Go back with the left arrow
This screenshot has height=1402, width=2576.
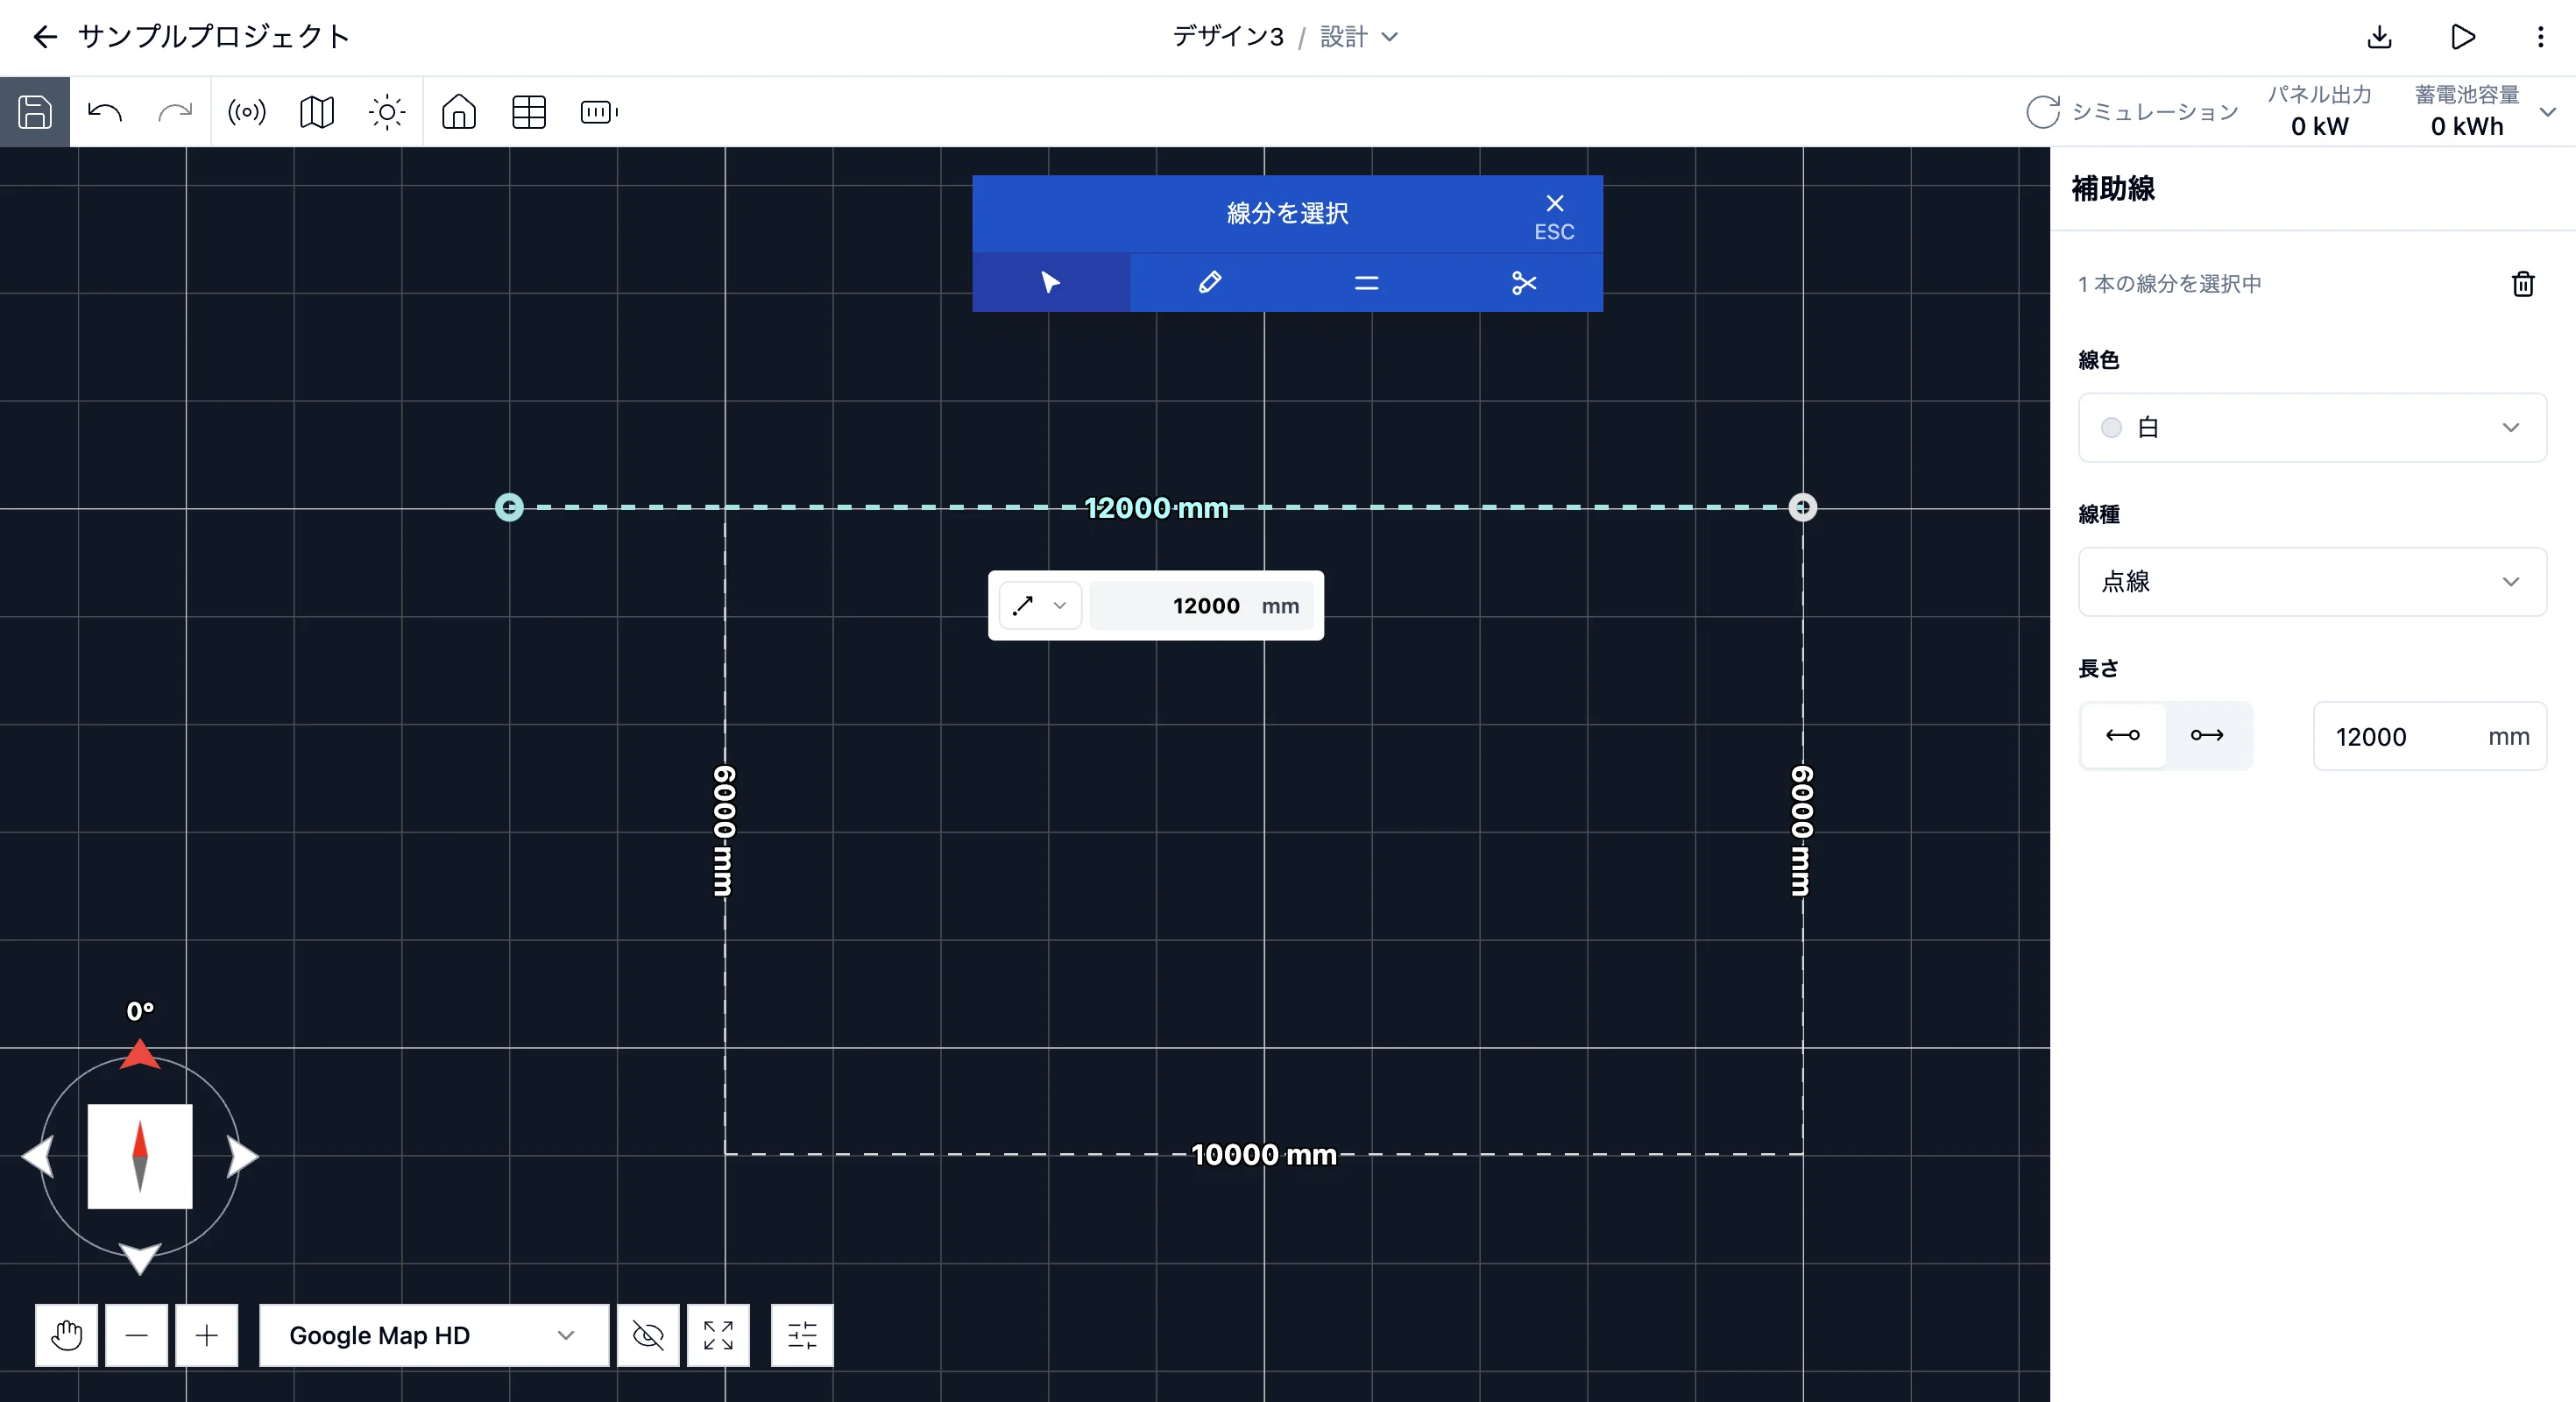(45, 37)
